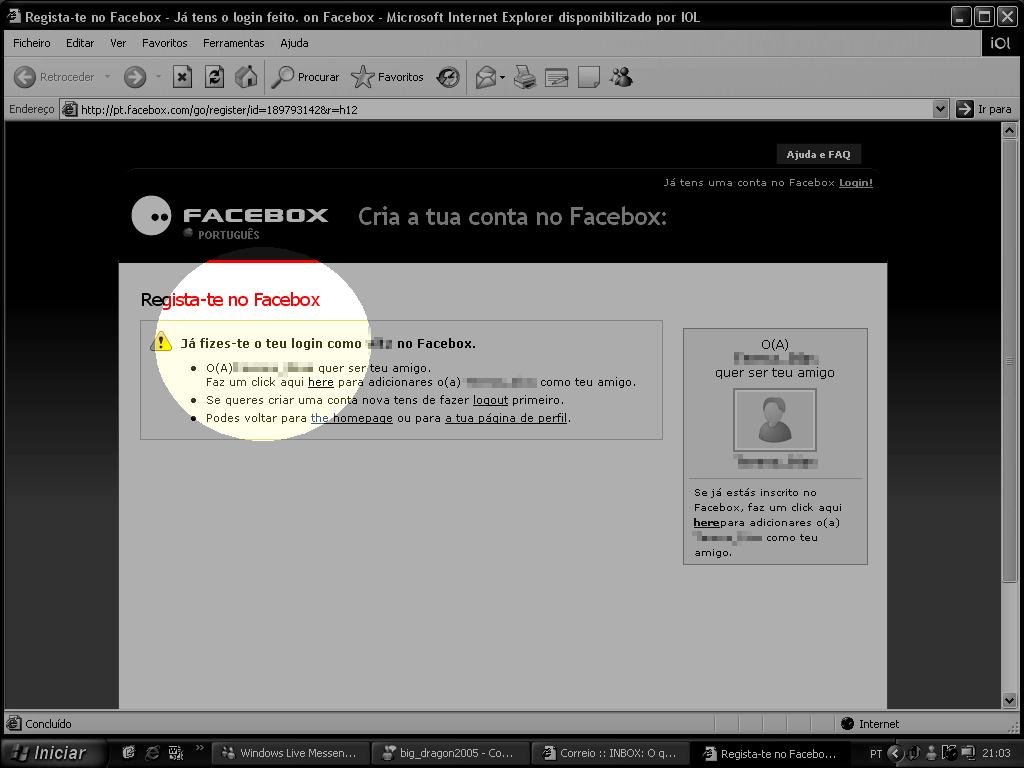Click the address bar URL field
This screenshot has height=768, width=1024.
coord(504,110)
